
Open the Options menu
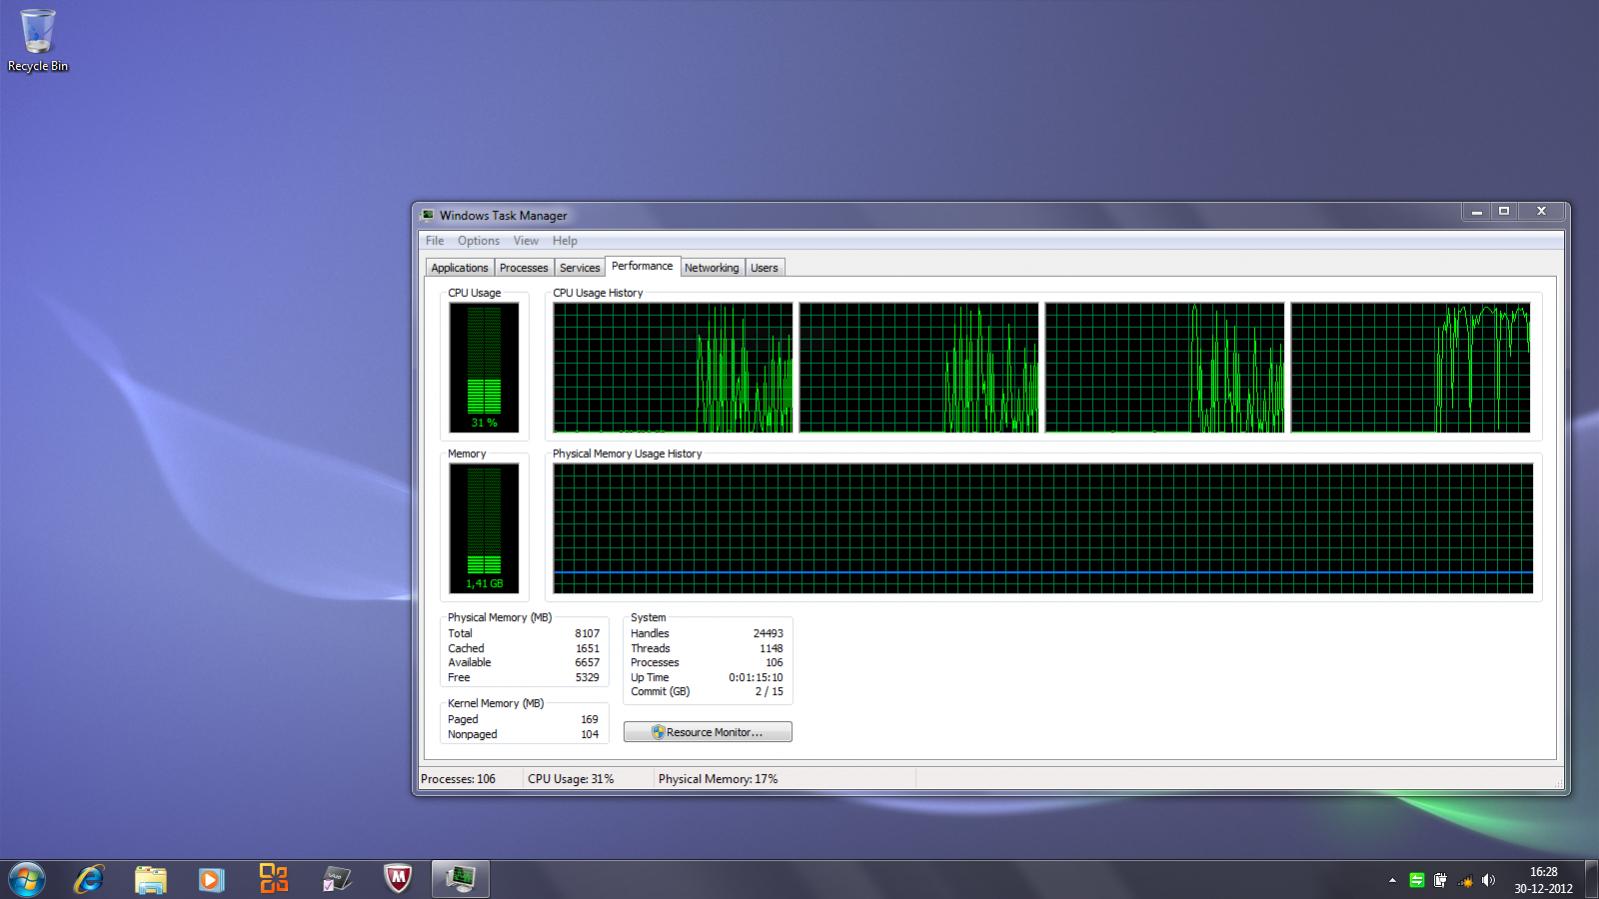click(x=478, y=241)
